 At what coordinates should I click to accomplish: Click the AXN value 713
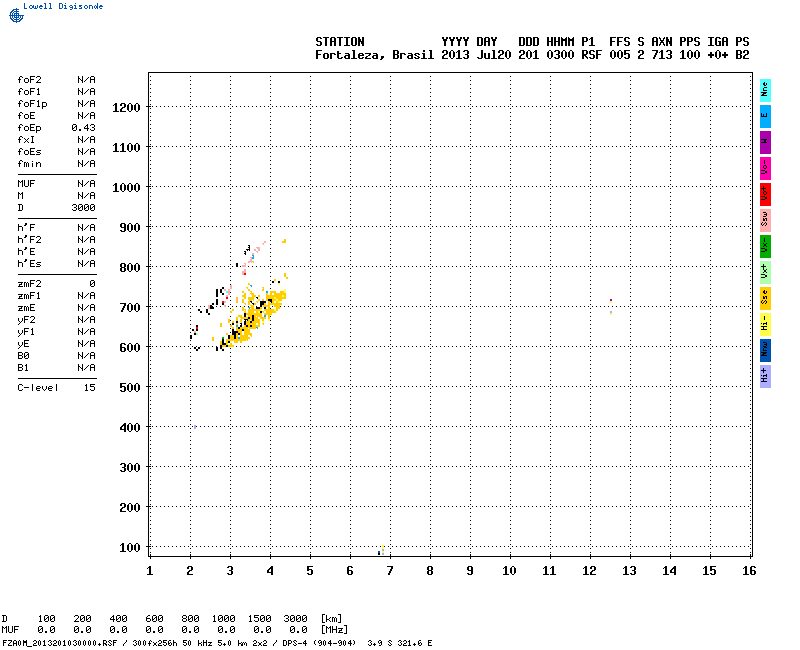click(x=662, y=55)
